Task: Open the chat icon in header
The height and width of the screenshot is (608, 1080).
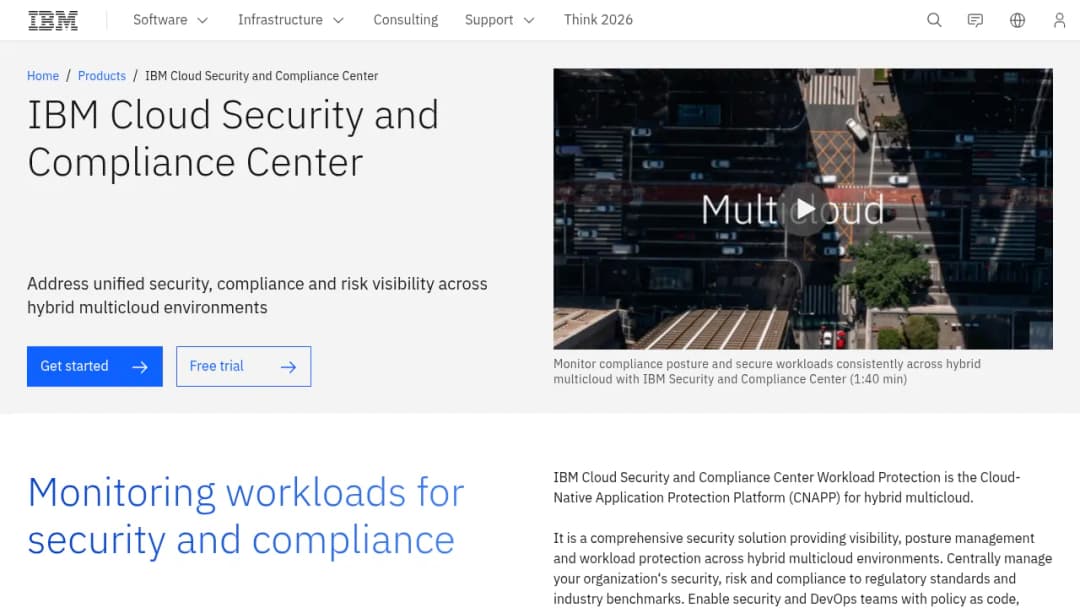Action: (x=975, y=20)
